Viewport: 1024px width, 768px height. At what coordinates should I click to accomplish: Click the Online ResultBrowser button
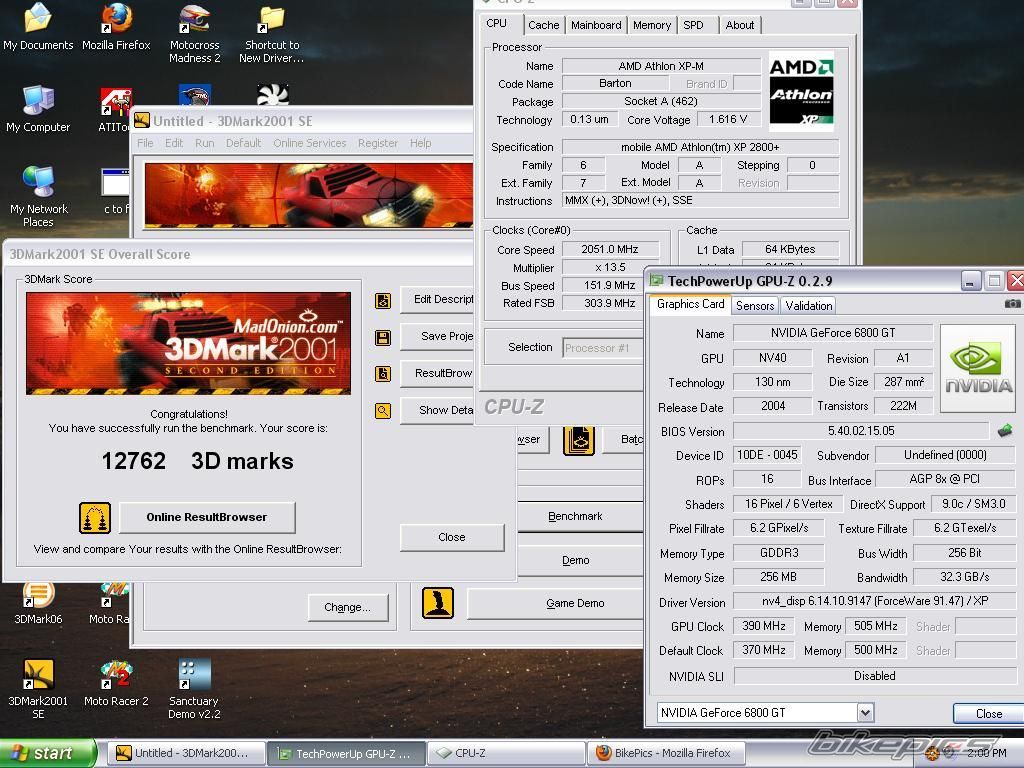coord(207,517)
